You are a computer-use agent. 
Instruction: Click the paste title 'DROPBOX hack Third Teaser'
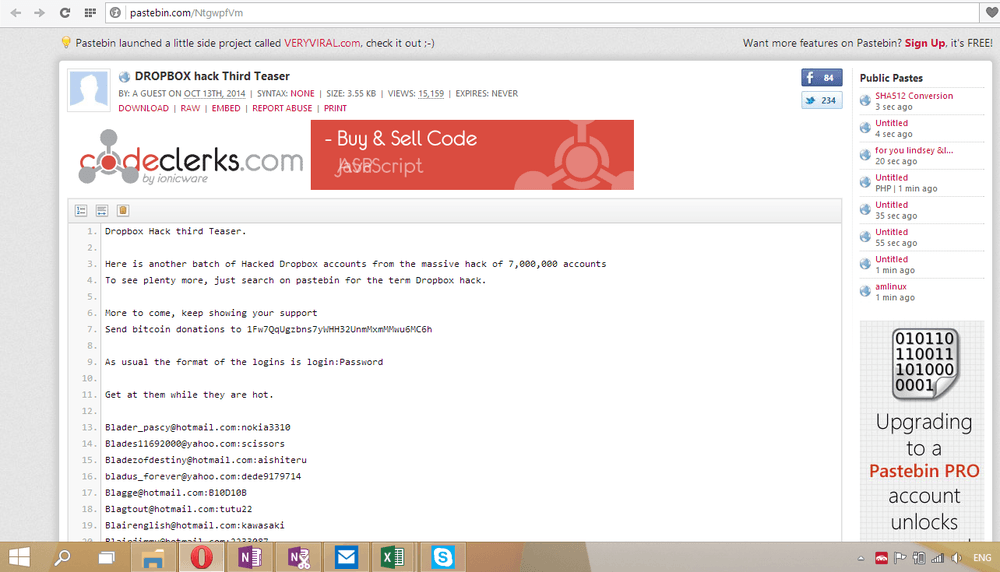point(212,76)
